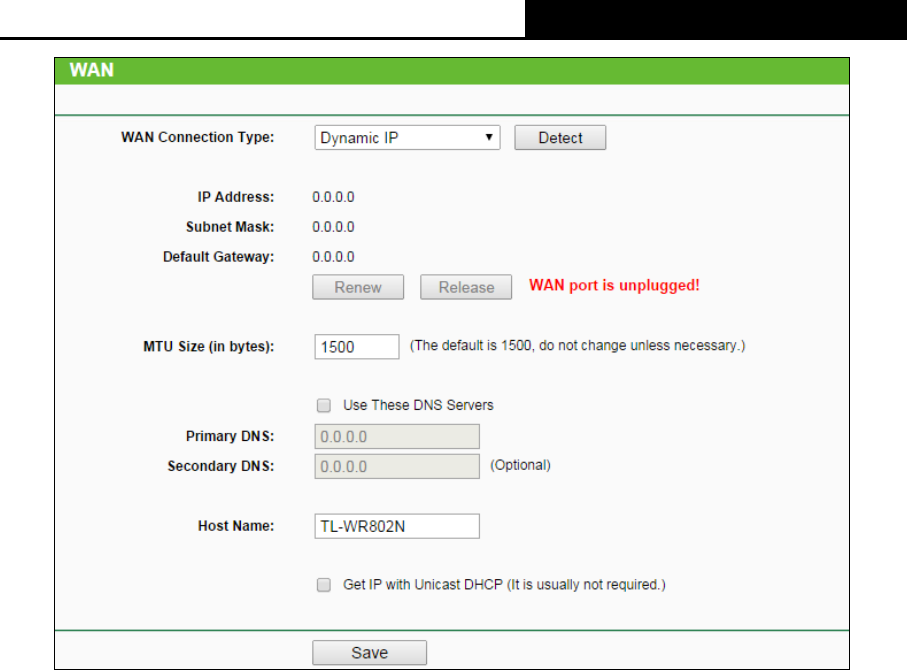Screen dimensions: 907x670
Task: Click the Host Name field TL-WR802N
Action: pos(397,526)
